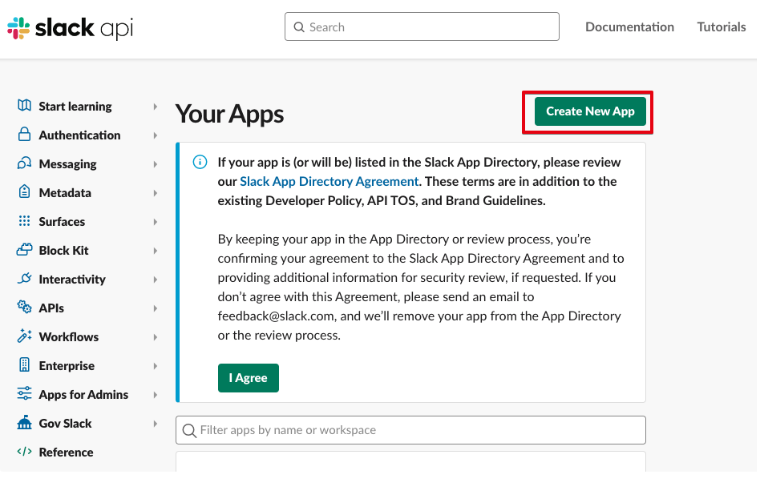Select Enterprise in sidebar
The height and width of the screenshot is (478, 757).
67,366
